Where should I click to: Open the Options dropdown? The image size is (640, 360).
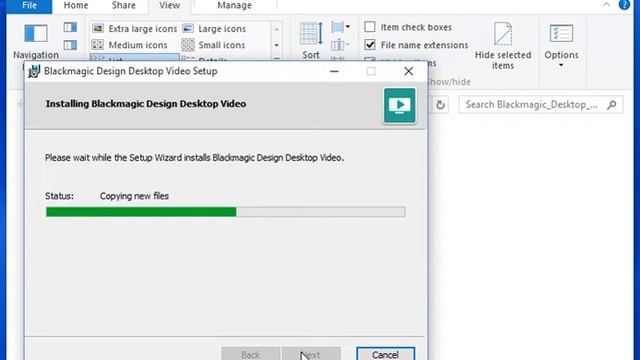(x=561, y=46)
